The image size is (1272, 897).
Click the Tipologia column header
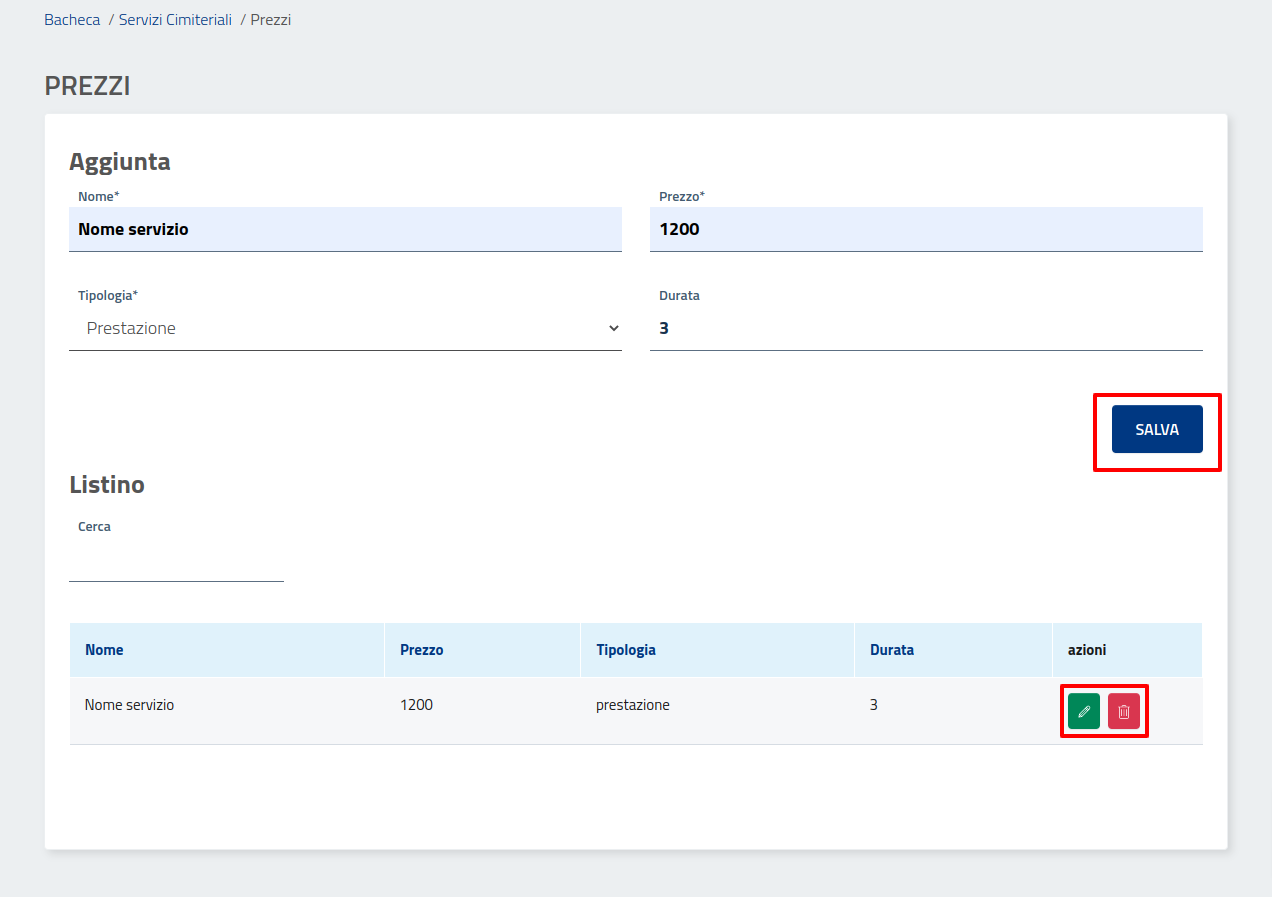[x=626, y=650]
